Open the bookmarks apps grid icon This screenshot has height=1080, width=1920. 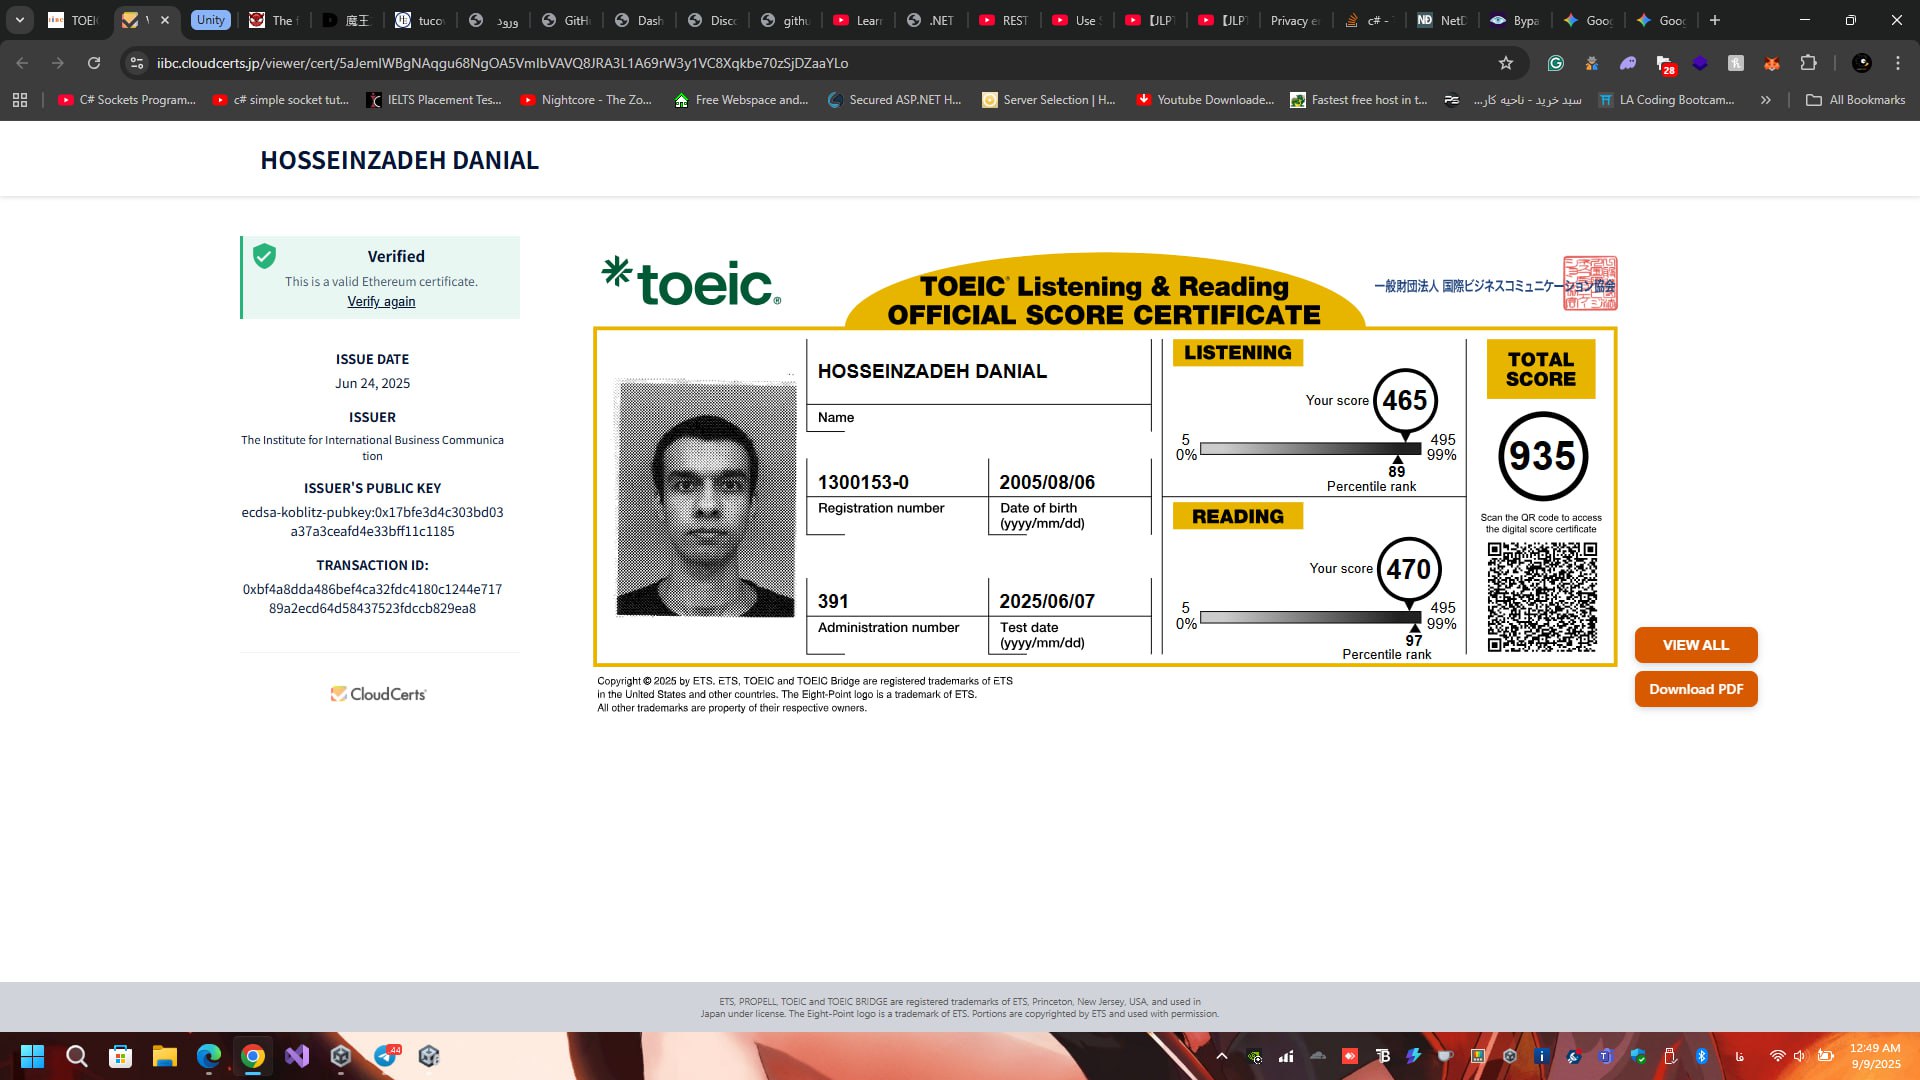point(20,100)
